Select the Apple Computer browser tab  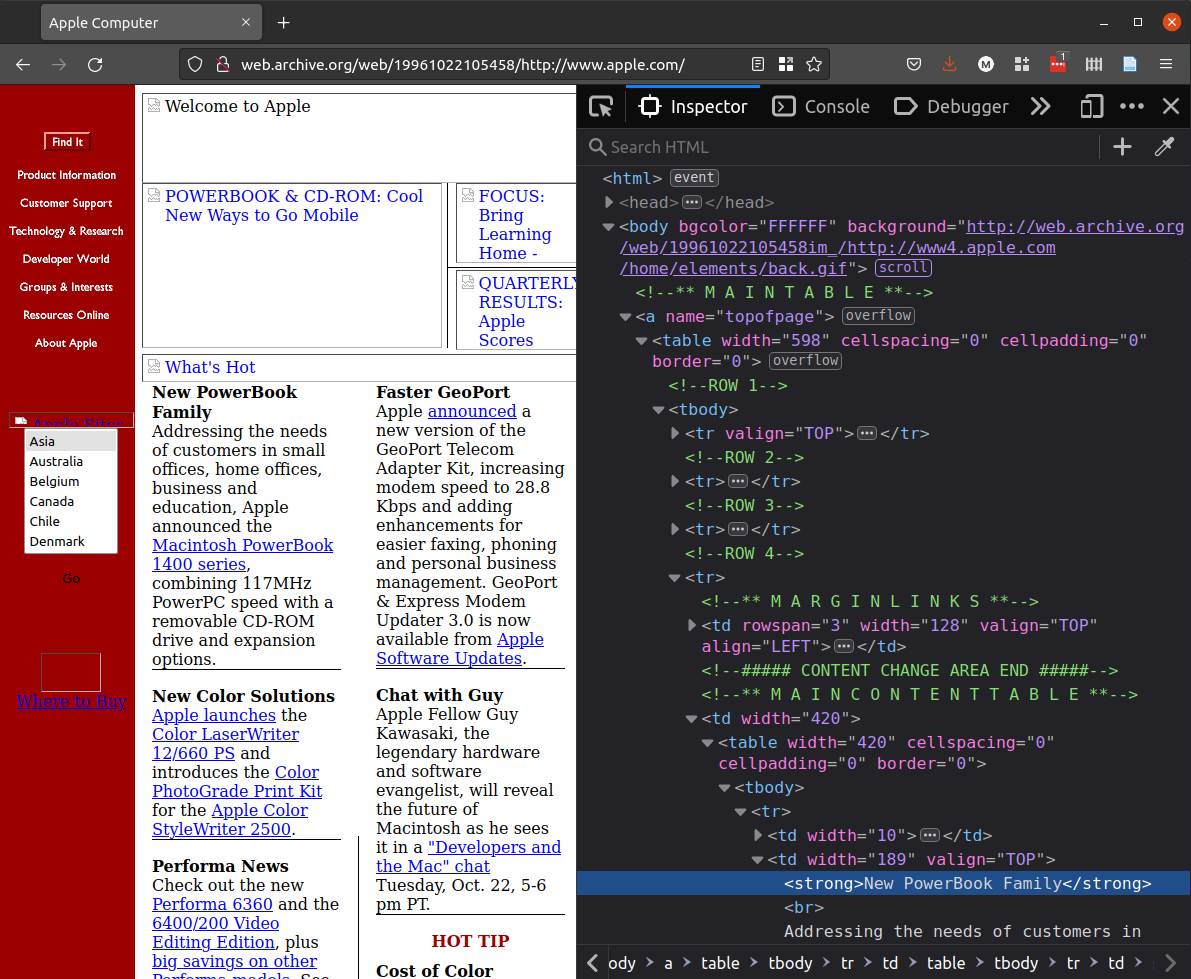click(151, 23)
